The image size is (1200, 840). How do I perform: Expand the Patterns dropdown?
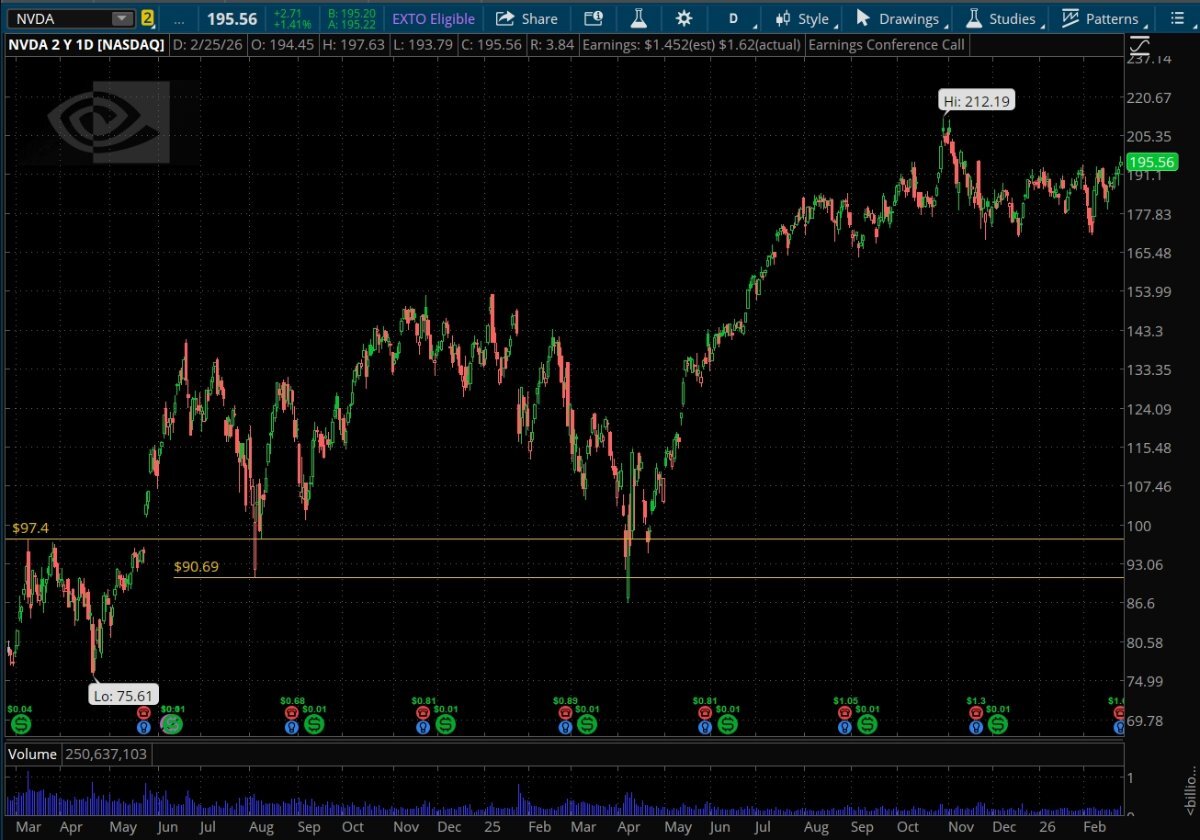pyautogui.click(x=1101, y=18)
